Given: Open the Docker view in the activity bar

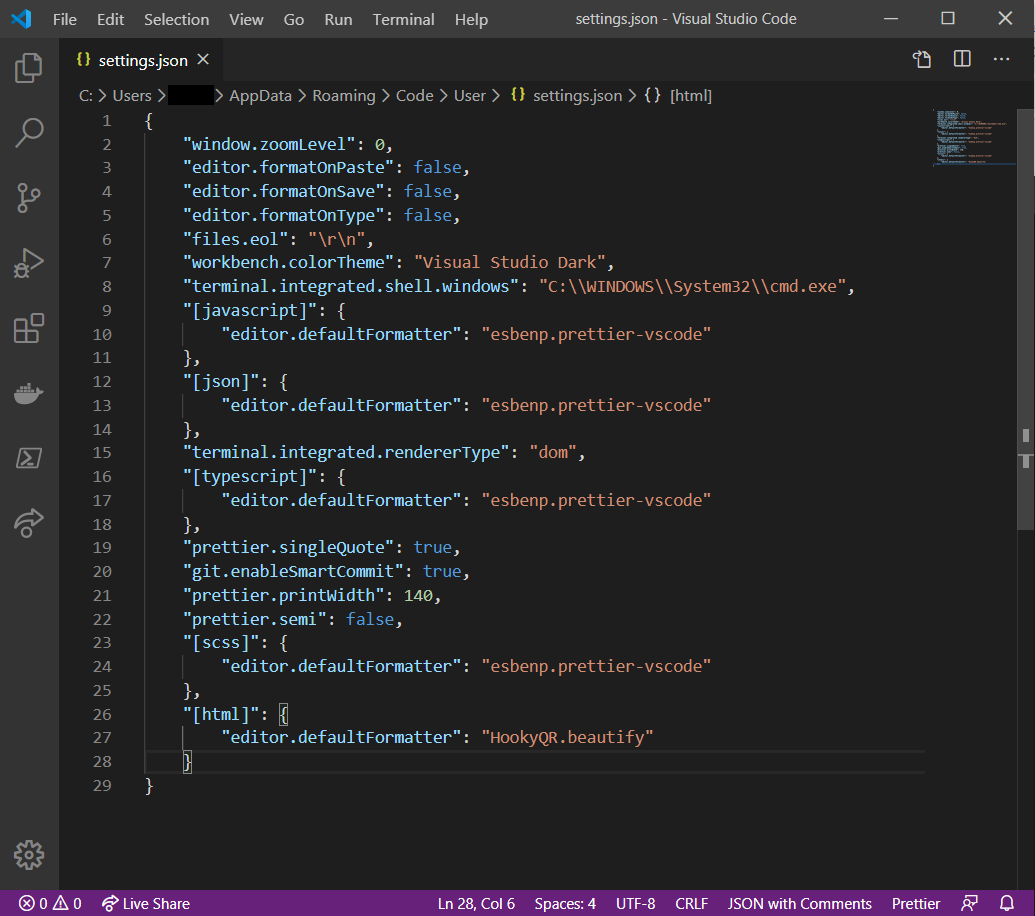Looking at the screenshot, I should point(28,392).
